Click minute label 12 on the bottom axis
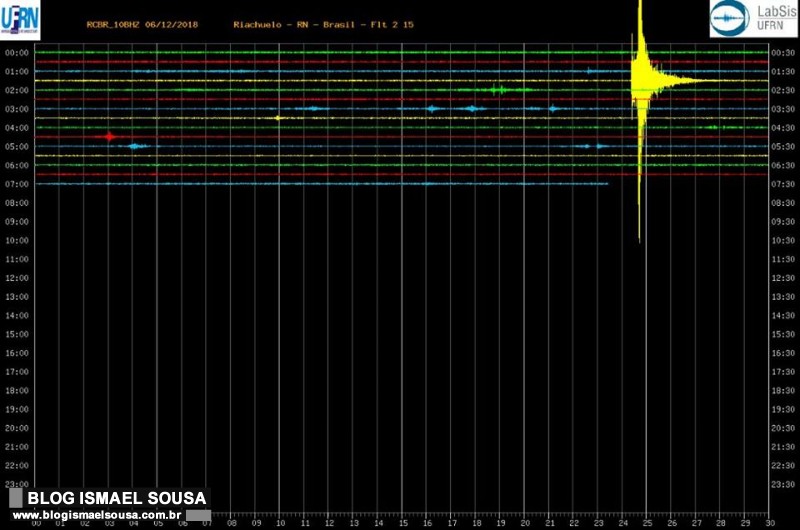Image resolution: width=800 pixels, height=530 pixels. [330, 523]
